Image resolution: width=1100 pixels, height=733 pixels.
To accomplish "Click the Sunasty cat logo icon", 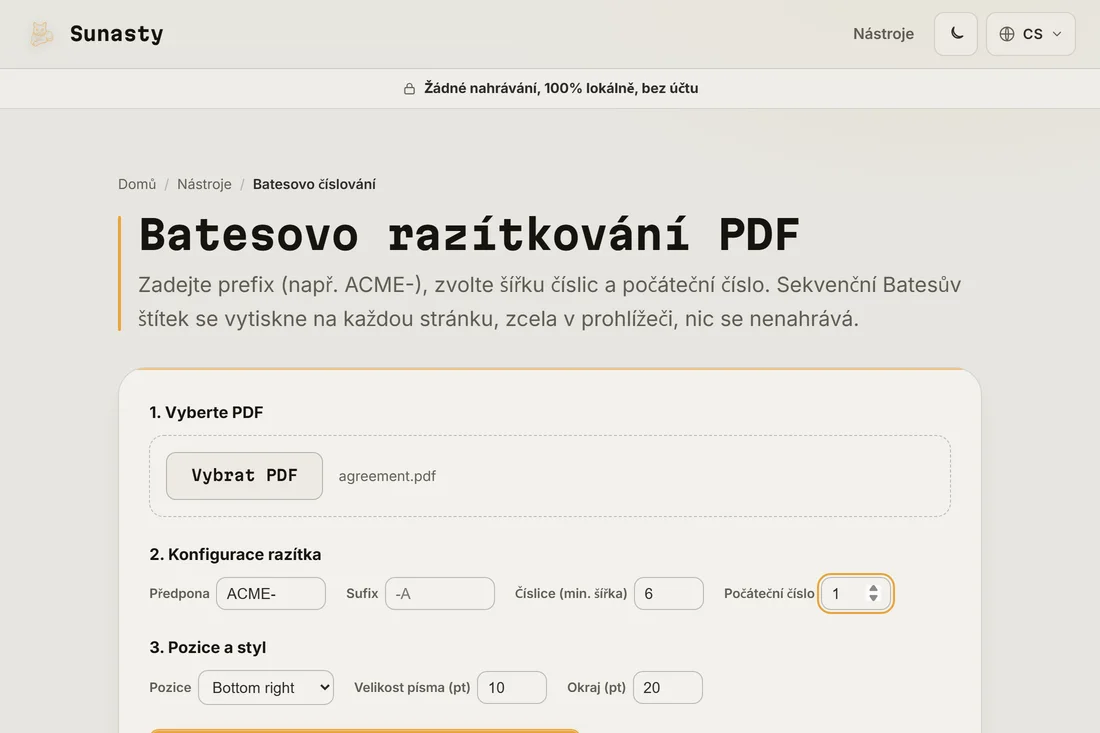I will click(41, 34).
